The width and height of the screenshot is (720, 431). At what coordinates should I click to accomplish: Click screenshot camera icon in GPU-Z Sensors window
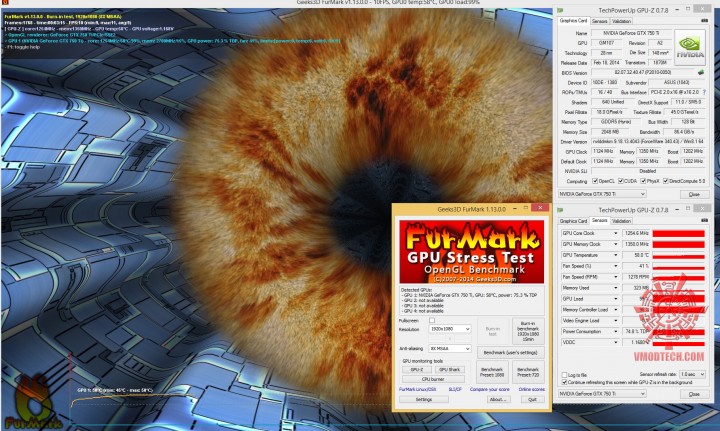pos(704,221)
